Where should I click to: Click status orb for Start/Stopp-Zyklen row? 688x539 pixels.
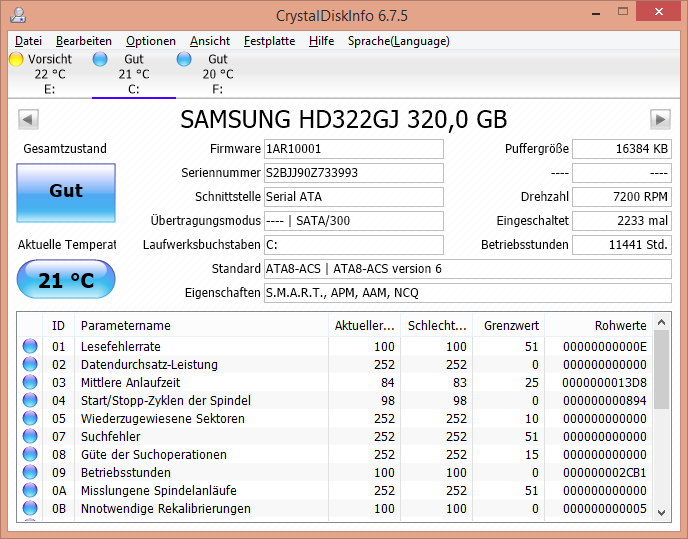point(30,400)
